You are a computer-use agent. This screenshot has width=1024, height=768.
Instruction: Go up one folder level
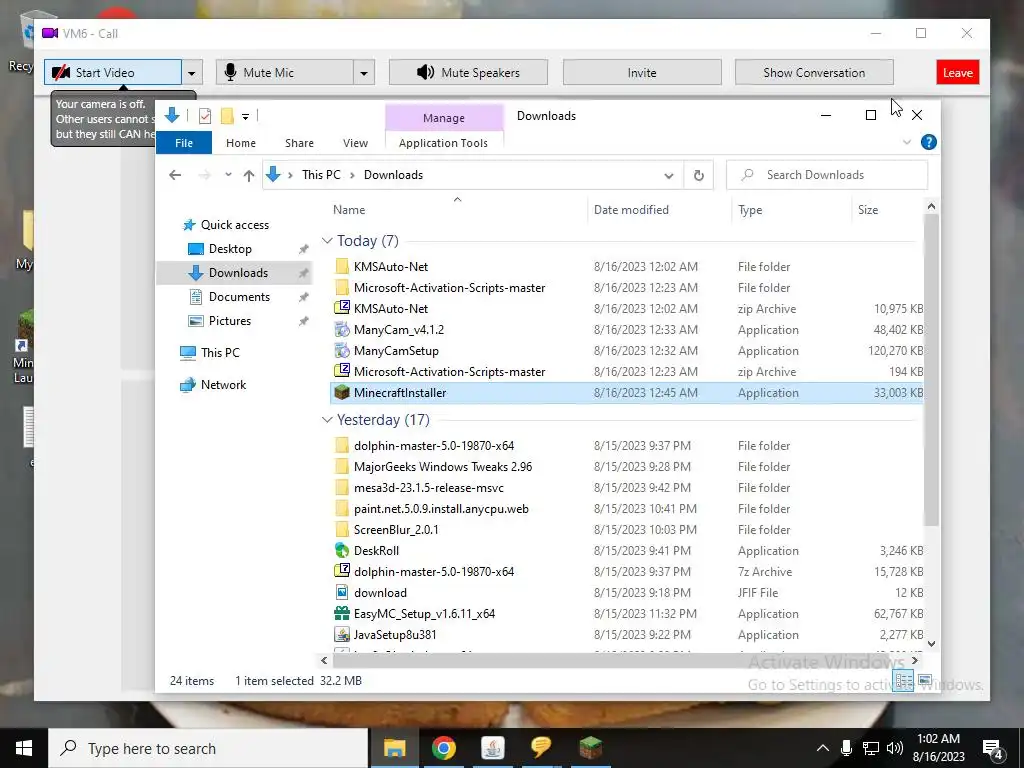[x=249, y=175]
